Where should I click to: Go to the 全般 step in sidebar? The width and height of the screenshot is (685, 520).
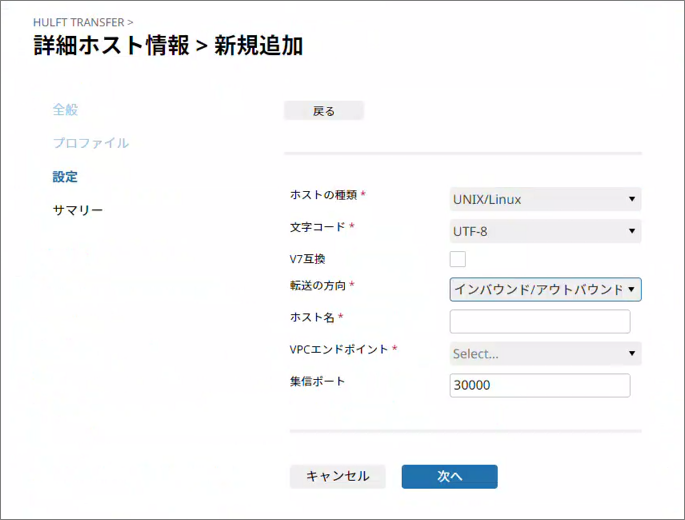pyautogui.click(x=65, y=109)
